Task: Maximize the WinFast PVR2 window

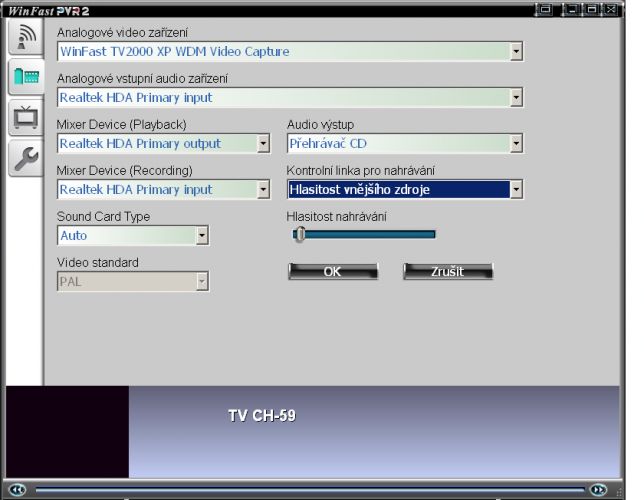Action: (591, 9)
